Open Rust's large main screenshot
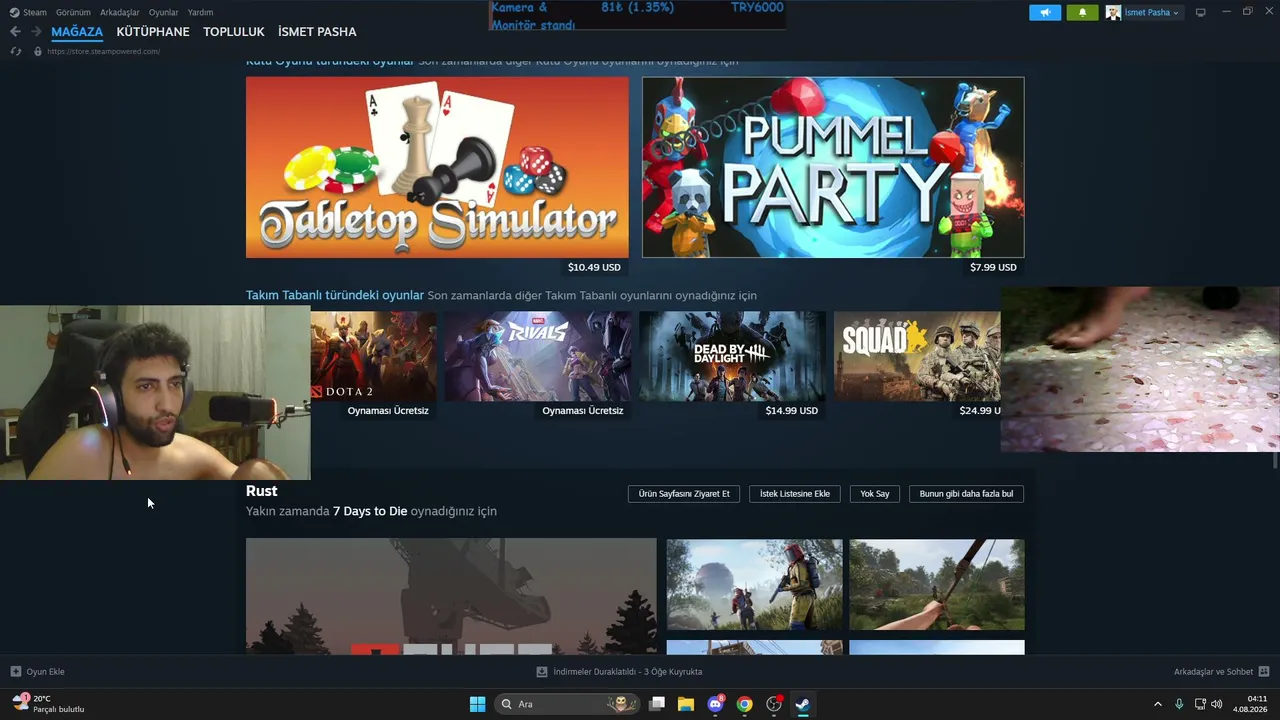 pyautogui.click(x=451, y=596)
